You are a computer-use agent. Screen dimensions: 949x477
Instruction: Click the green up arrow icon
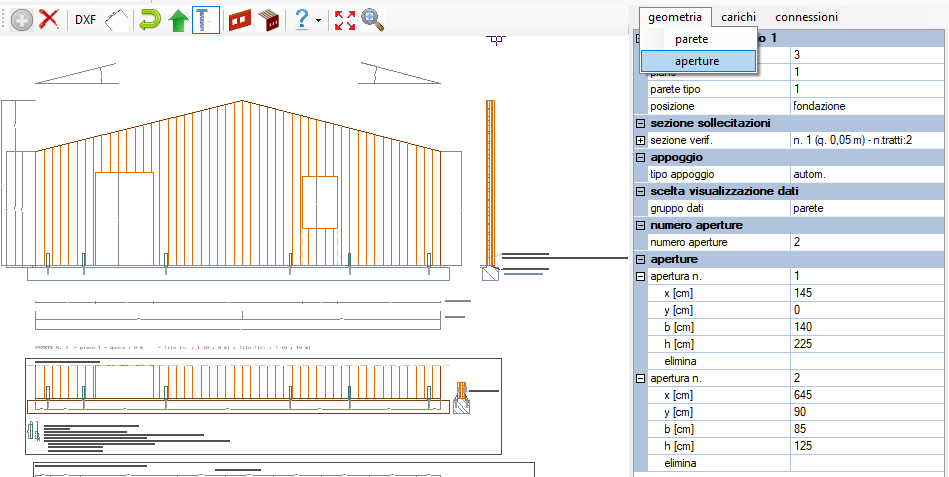(x=178, y=20)
